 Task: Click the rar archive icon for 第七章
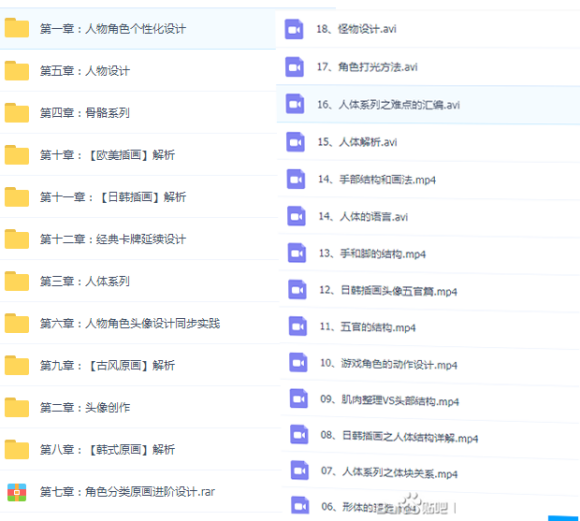[17, 492]
